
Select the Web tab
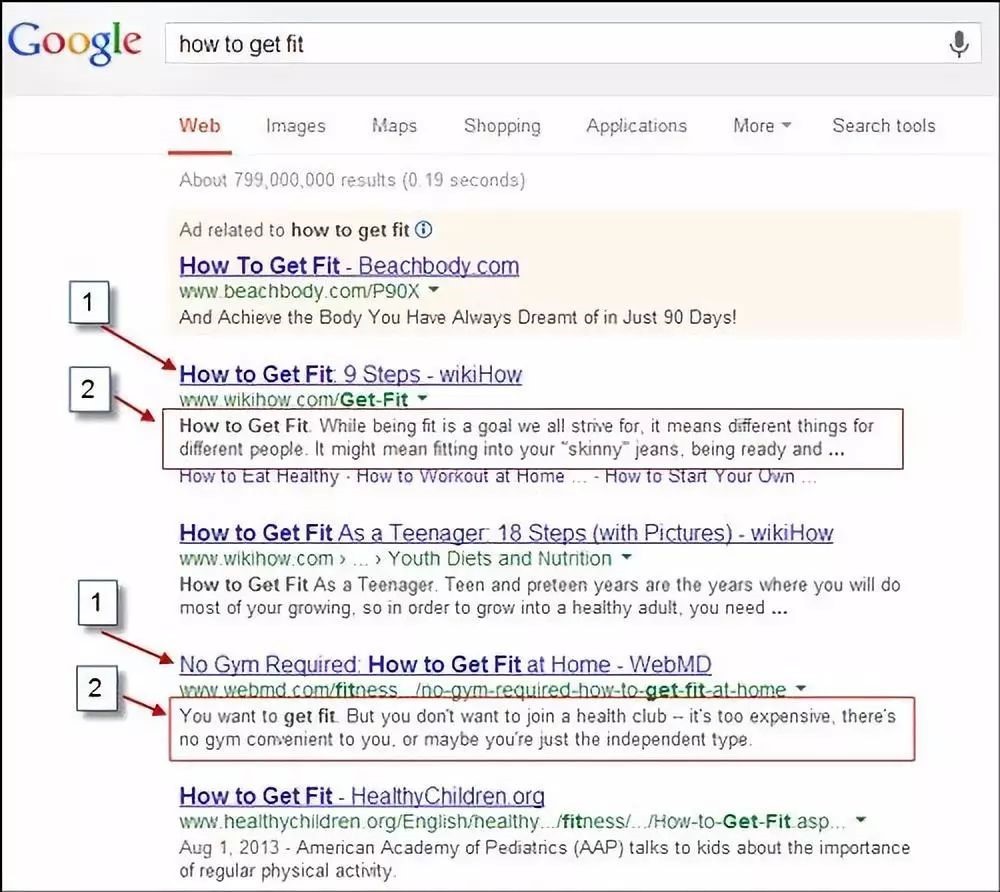coord(200,126)
